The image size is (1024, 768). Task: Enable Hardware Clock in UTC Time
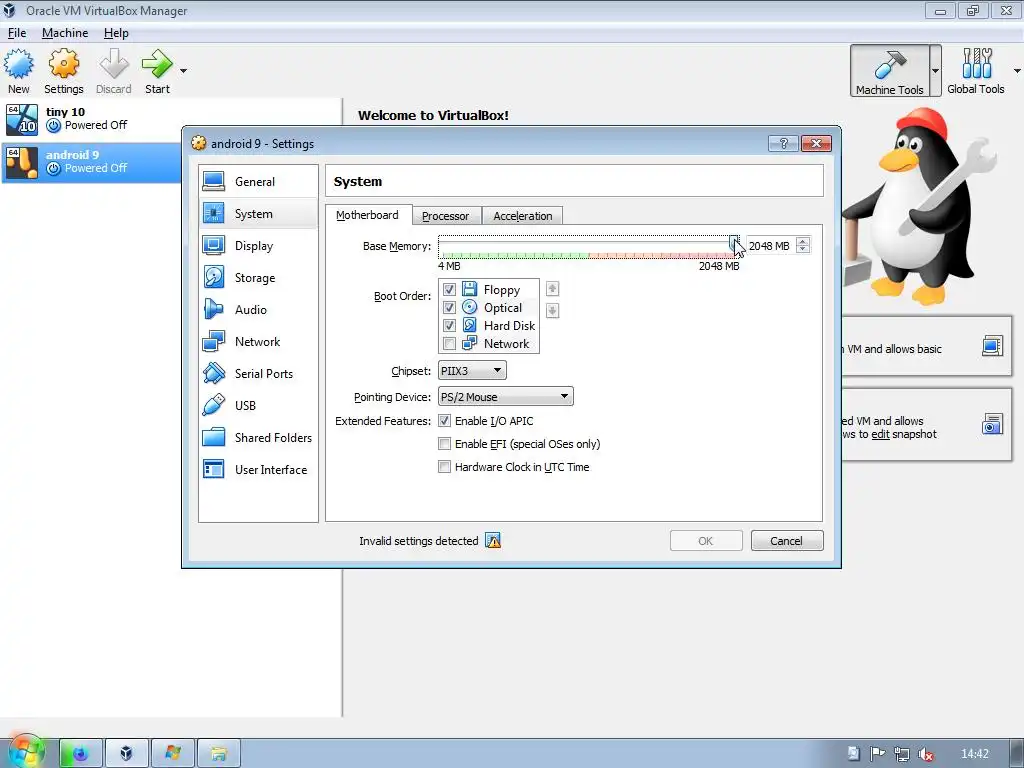(445, 467)
